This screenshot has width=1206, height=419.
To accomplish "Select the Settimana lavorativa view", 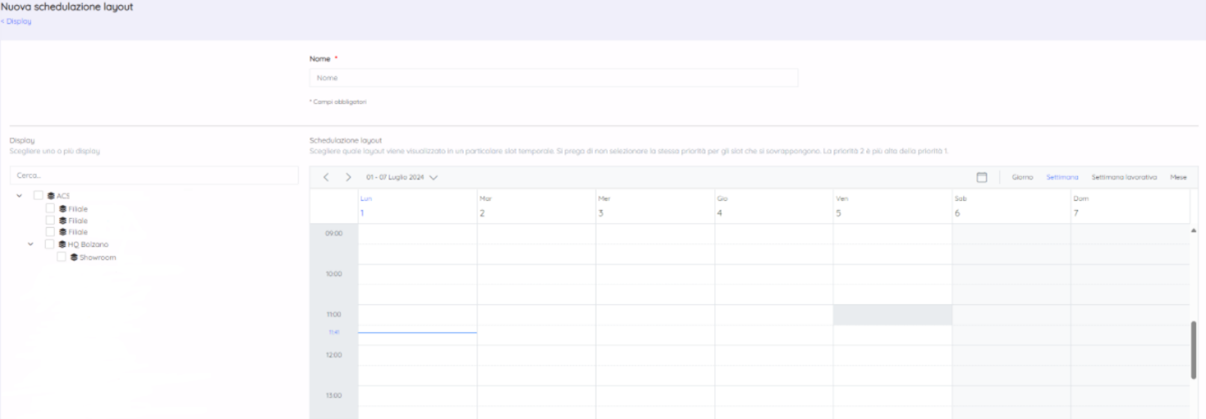I will [1124, 177].
